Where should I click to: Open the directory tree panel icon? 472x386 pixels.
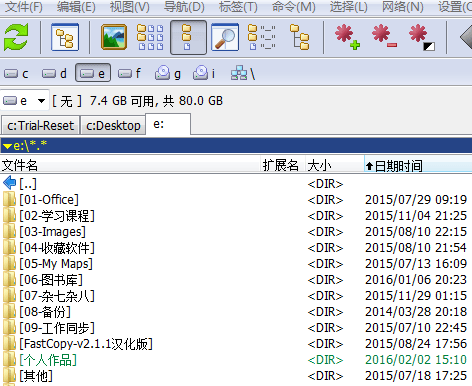click(x=65, y=37)
